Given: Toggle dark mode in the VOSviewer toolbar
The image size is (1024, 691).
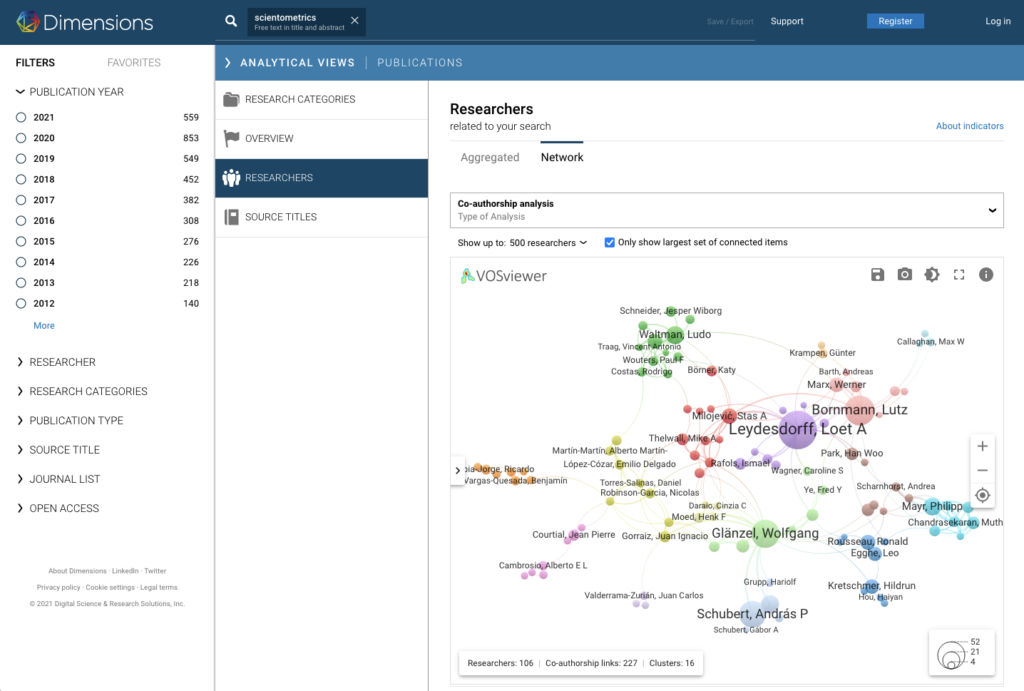Looking at the screenshot, I should click(x=932, y=275).
